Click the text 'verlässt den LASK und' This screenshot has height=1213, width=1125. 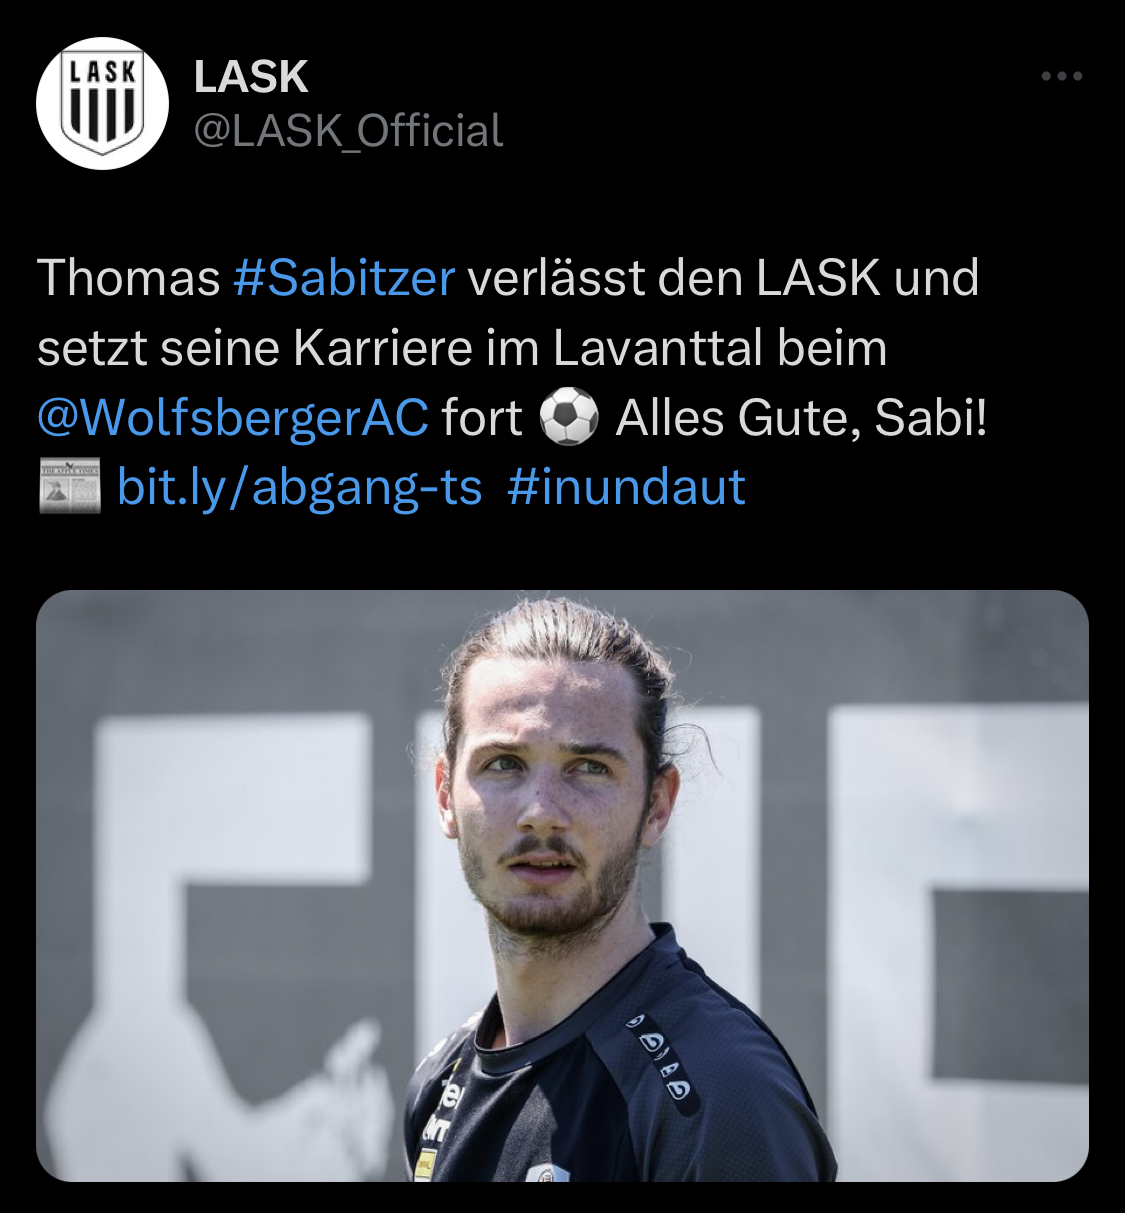(723, 278)
